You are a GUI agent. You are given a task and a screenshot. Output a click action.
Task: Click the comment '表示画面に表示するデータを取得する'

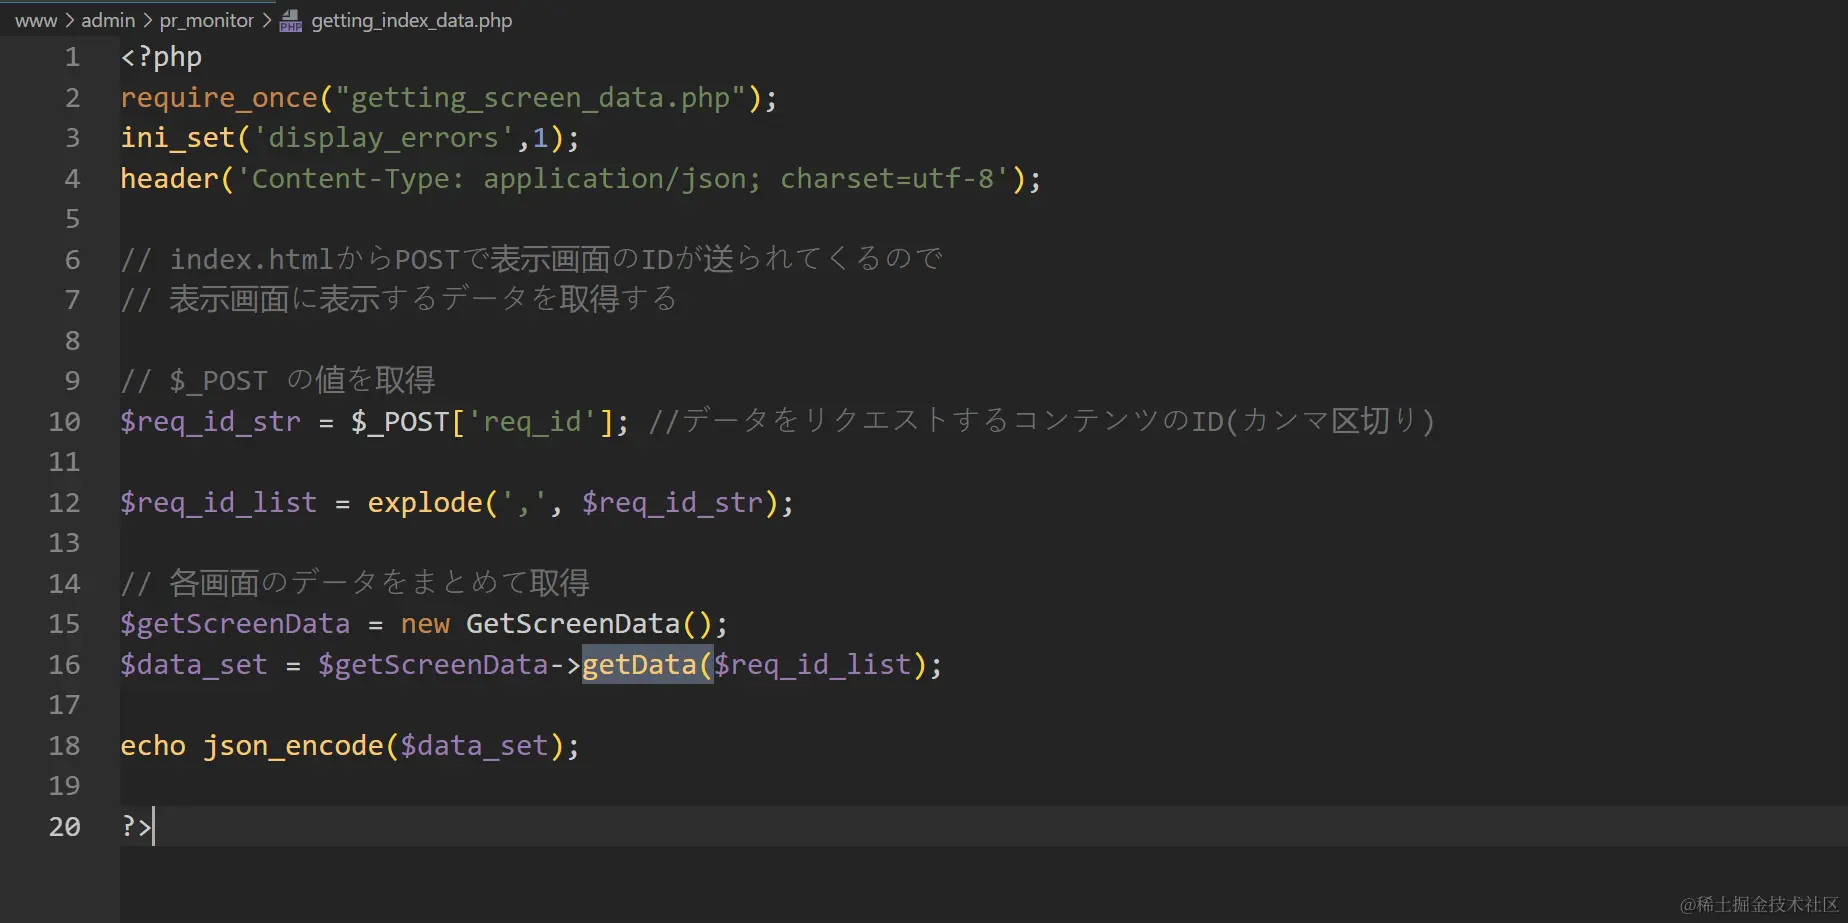(x=399, y=300)
